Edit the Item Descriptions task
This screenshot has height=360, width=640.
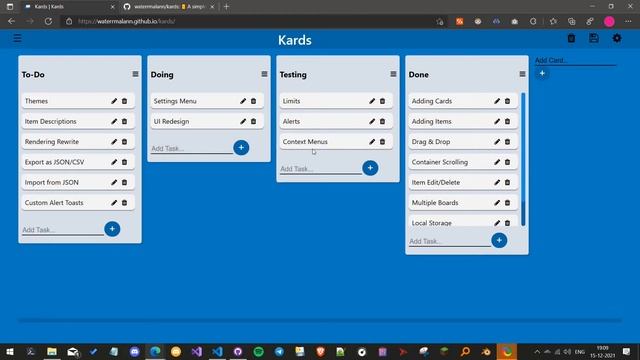click(114, 121)
